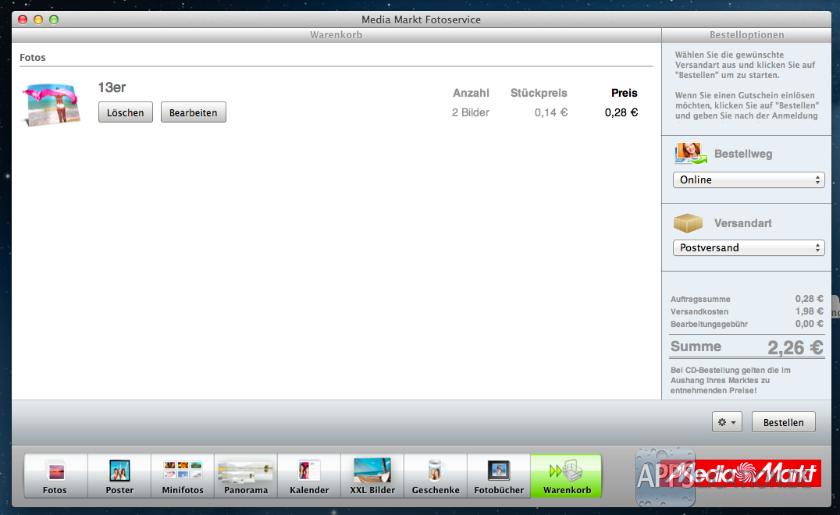Open the Geschenke product category
This screenshot has height=515, width=840.
tap(436, 476)
